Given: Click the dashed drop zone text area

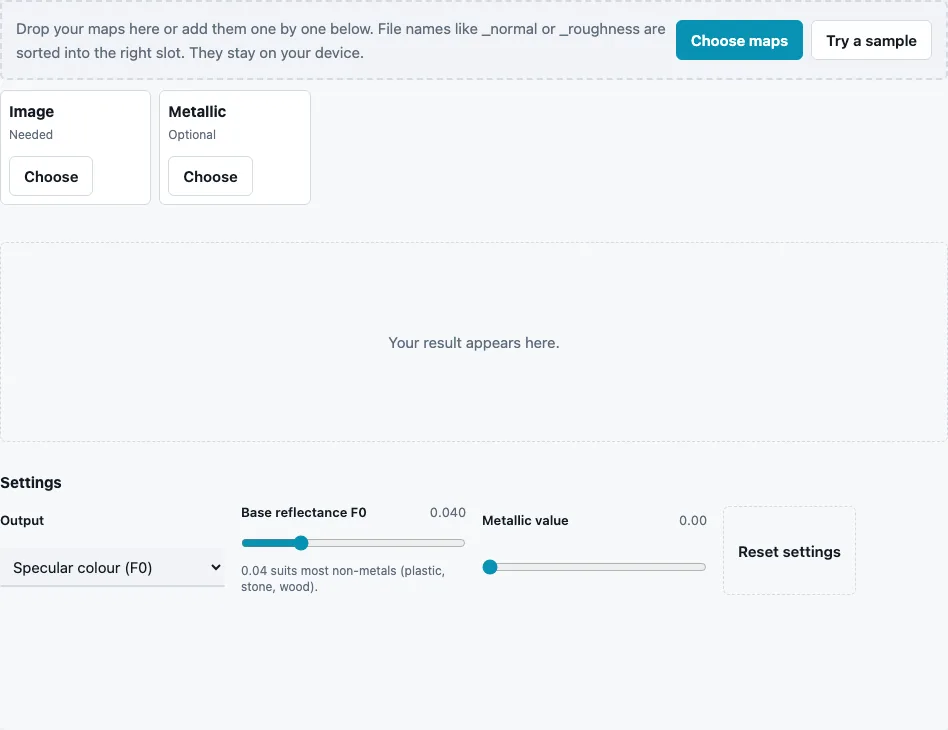Looking at the screenshot, I should [340, 41].
